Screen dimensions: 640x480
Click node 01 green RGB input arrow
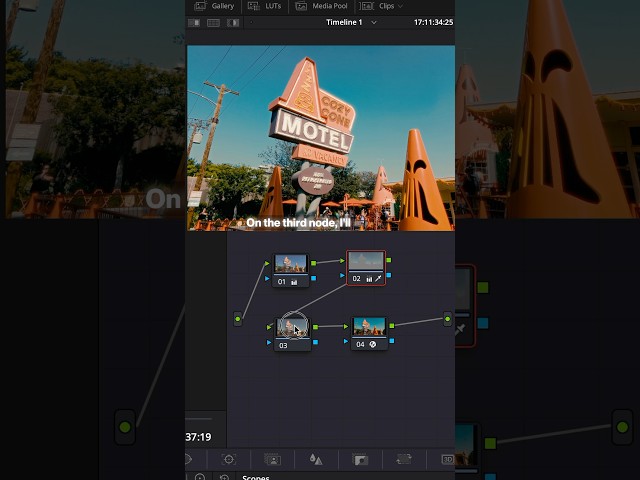coord(267,264)
